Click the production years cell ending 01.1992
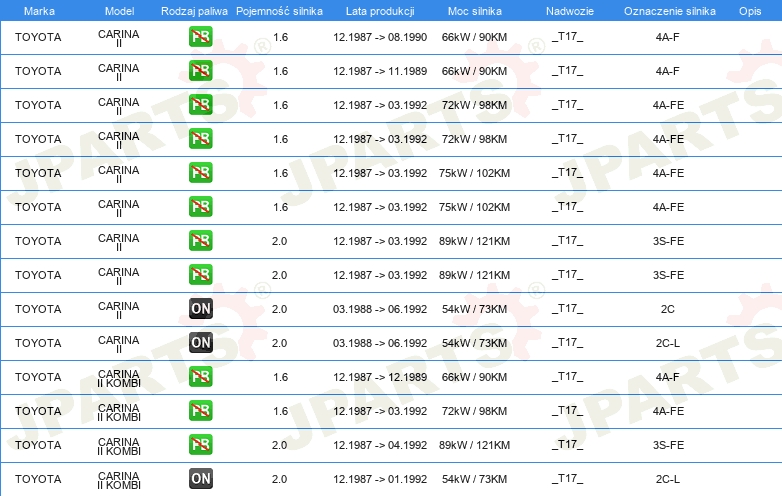The image size is (782, 496). [380, 479]
